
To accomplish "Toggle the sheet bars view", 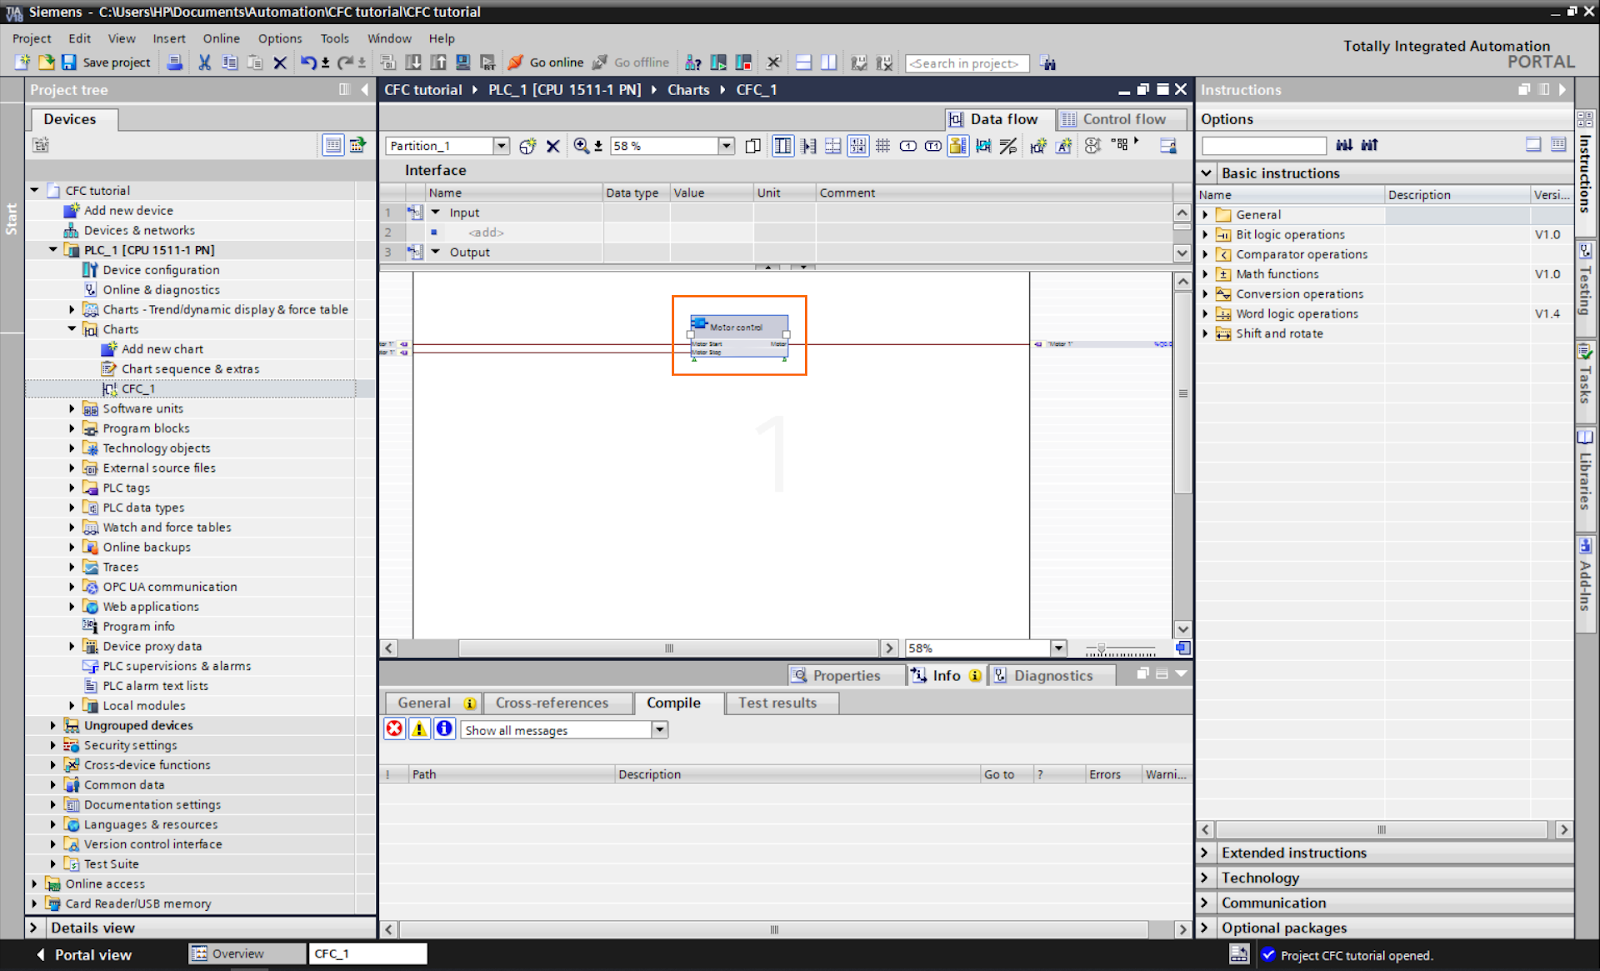I will (x=781, y=145).
